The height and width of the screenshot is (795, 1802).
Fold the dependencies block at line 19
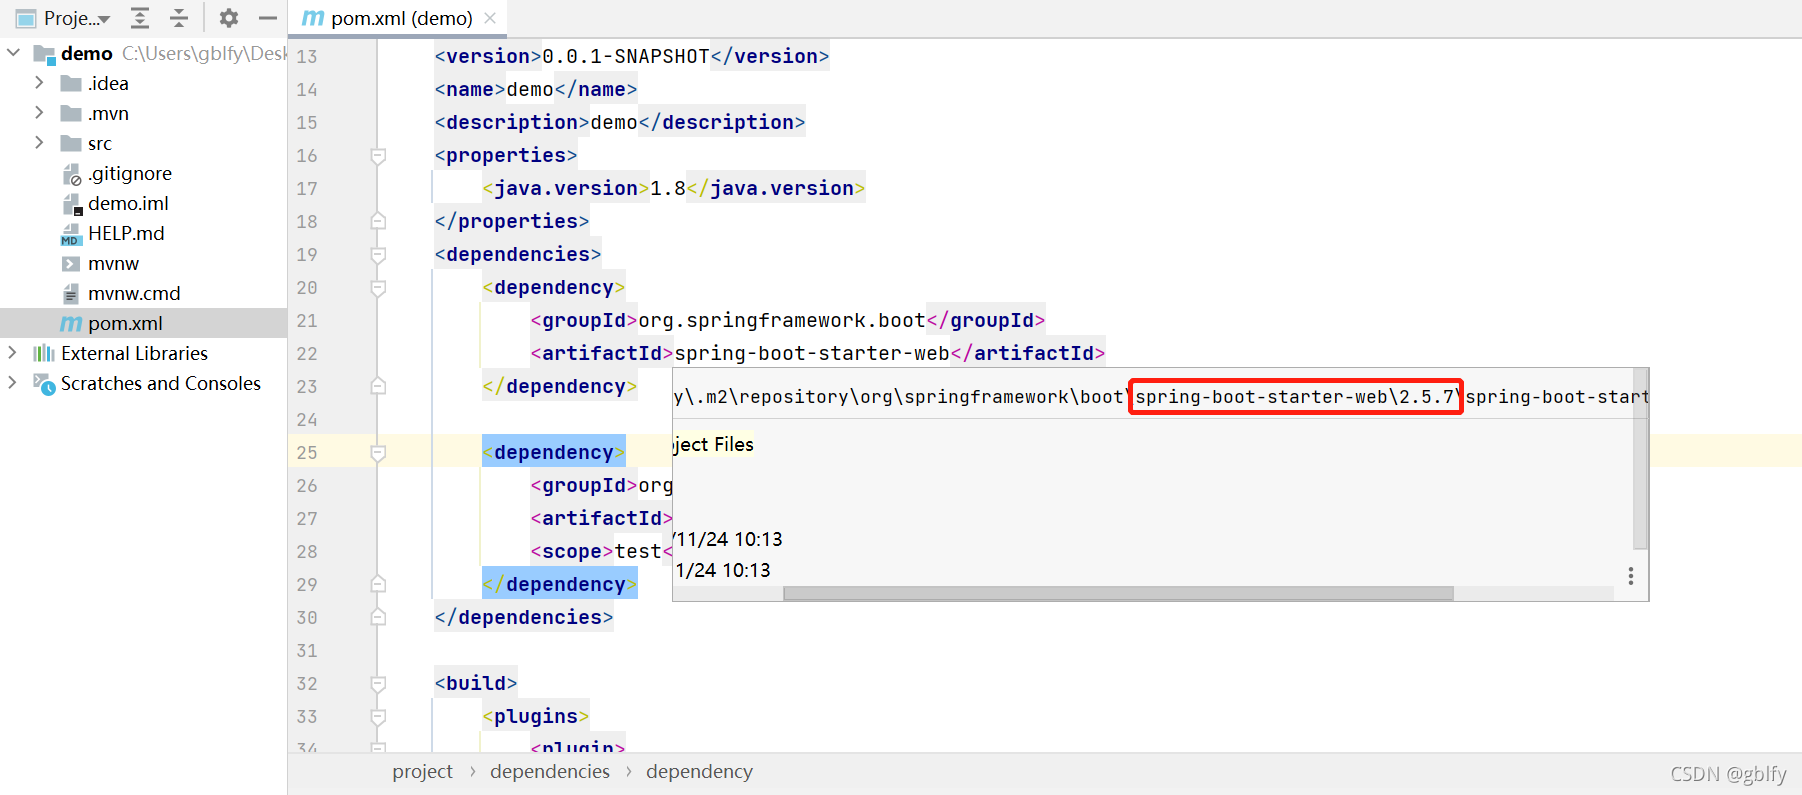[x=378, y=254]
